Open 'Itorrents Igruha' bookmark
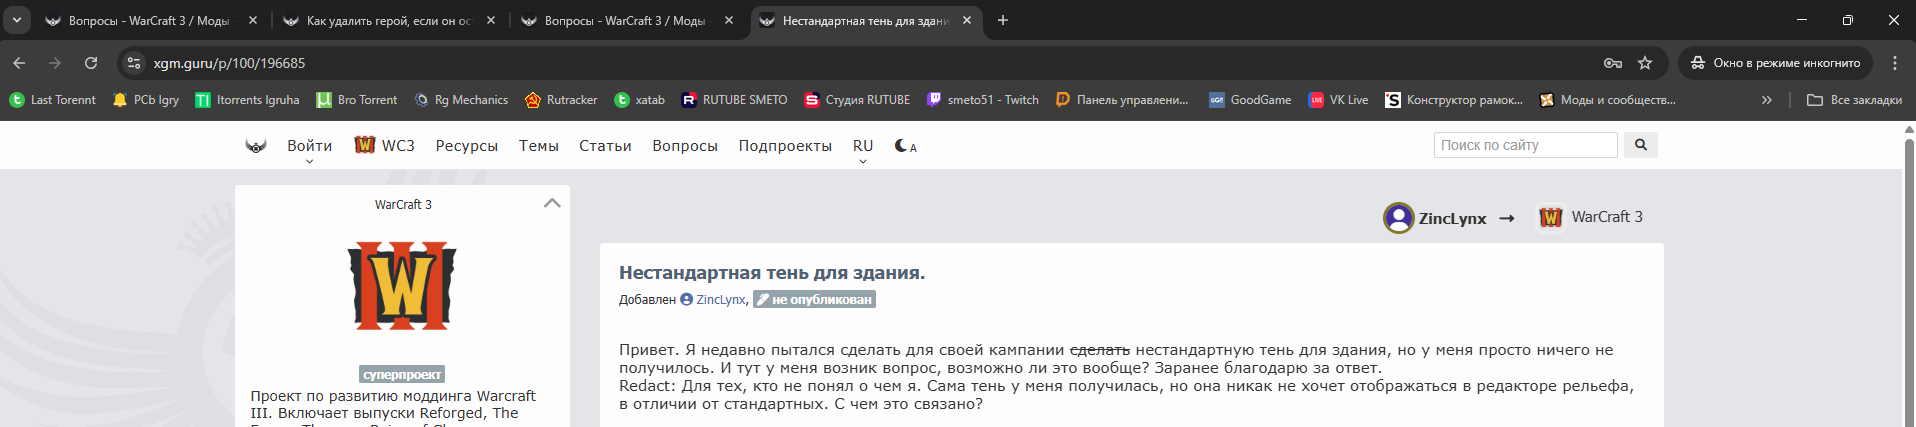 point(247,100)
